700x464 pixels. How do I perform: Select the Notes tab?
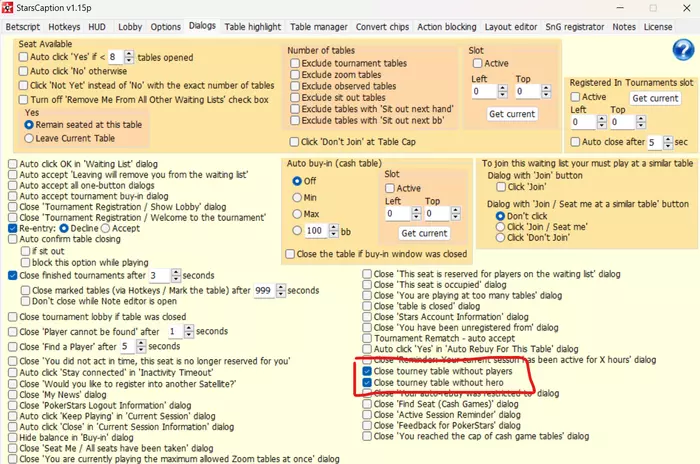pos(624,27)
